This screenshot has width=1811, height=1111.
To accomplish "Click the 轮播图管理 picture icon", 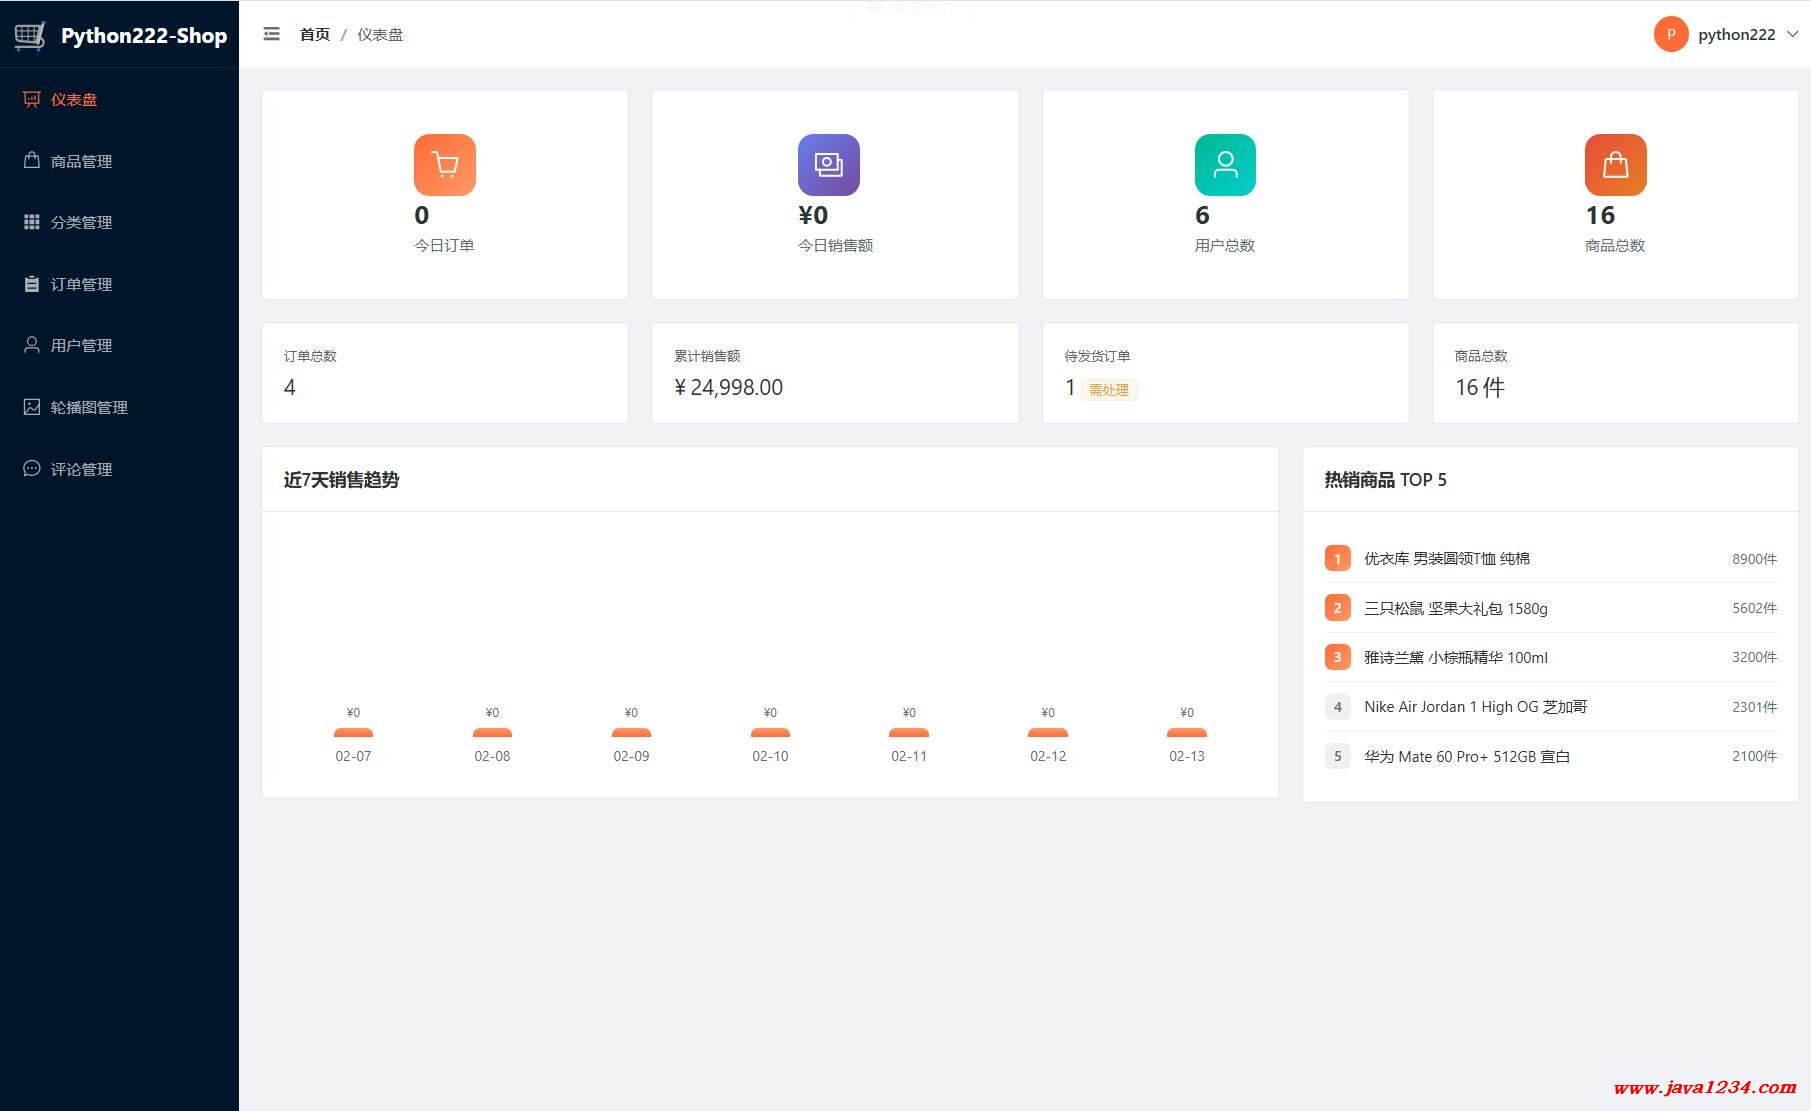I will tap(32, 407).
